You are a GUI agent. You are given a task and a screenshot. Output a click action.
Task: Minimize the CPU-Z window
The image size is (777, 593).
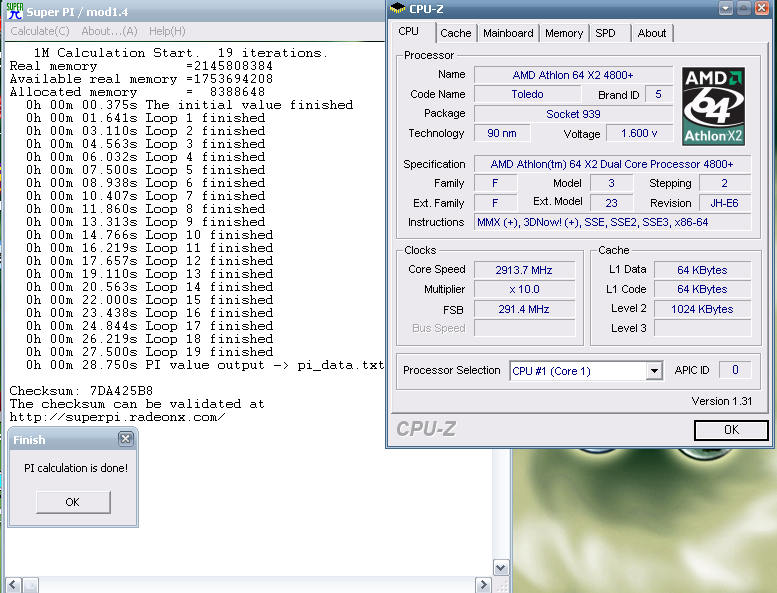[x=725, y=8]
